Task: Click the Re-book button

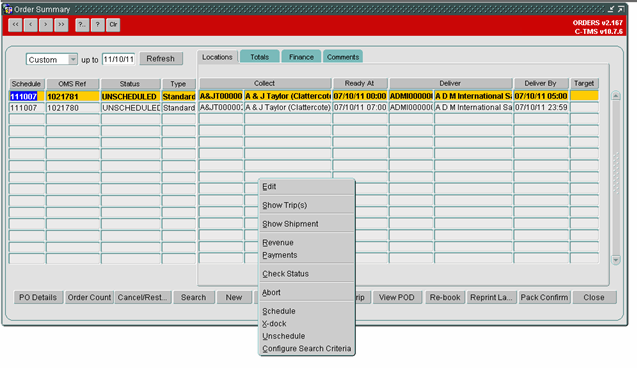Action: pyautogui.click(x=445, y=297)
